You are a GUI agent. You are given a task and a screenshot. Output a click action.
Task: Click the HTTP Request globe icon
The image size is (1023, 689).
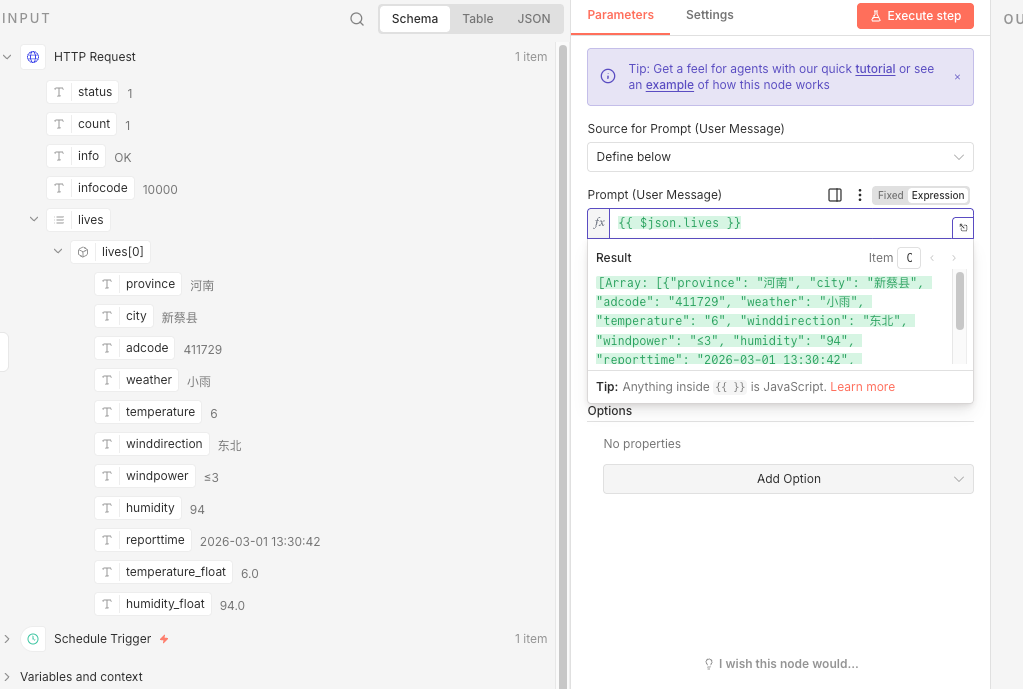pos(33,57)
